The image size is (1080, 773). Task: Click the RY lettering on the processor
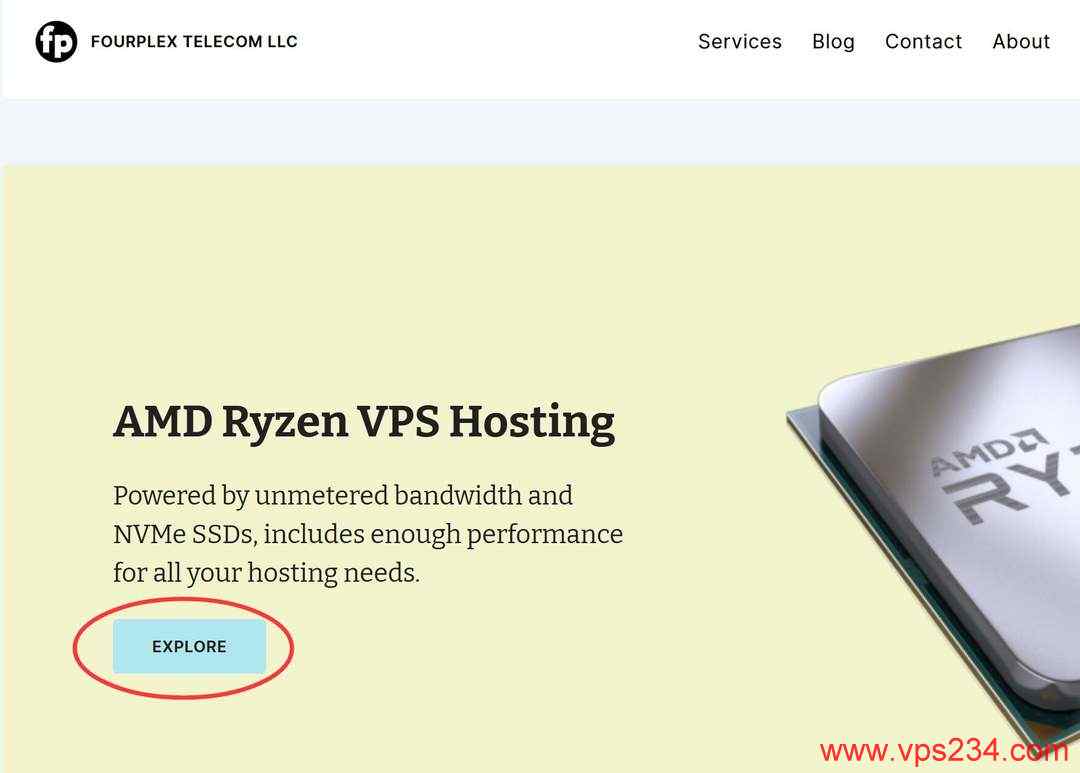(x=1012, y=489)
